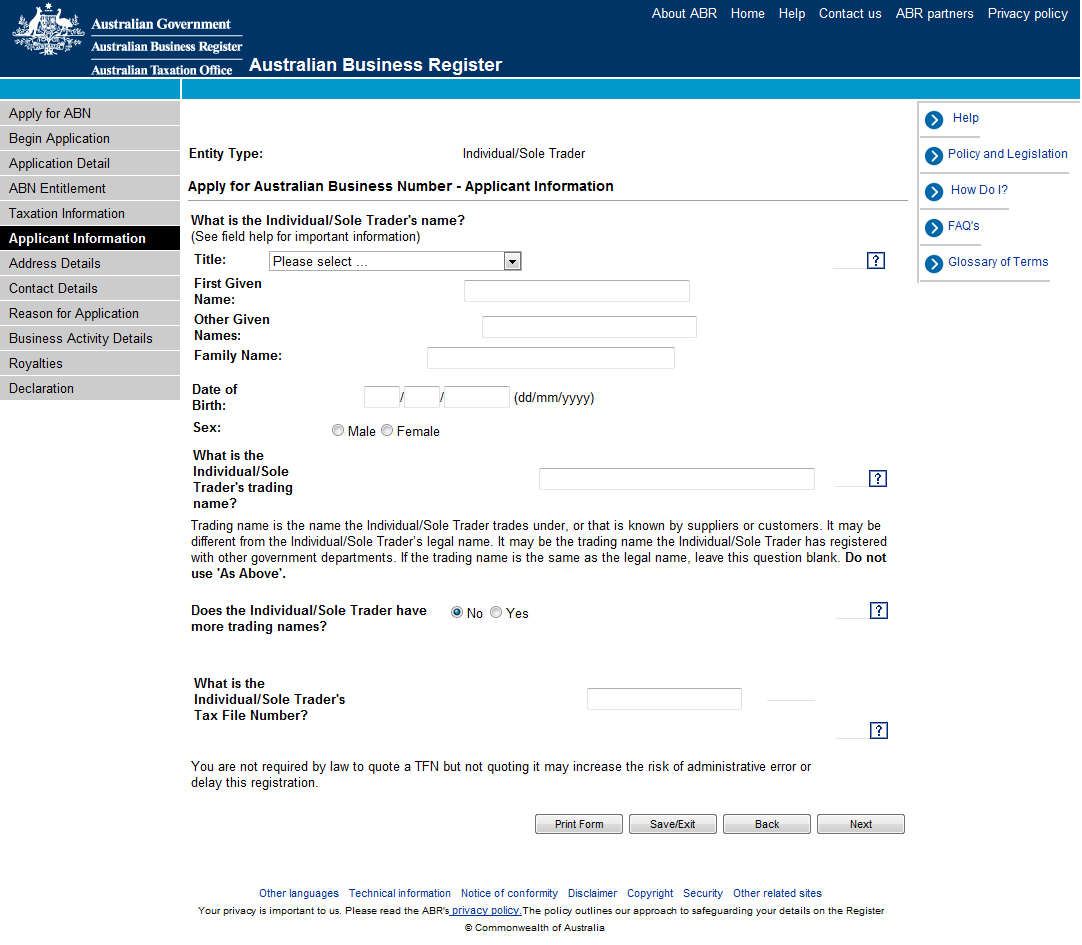The width and height of the screenshot is (1082, 945).
Task: Choose Yes for more trading names
Action: click(496, 613)
